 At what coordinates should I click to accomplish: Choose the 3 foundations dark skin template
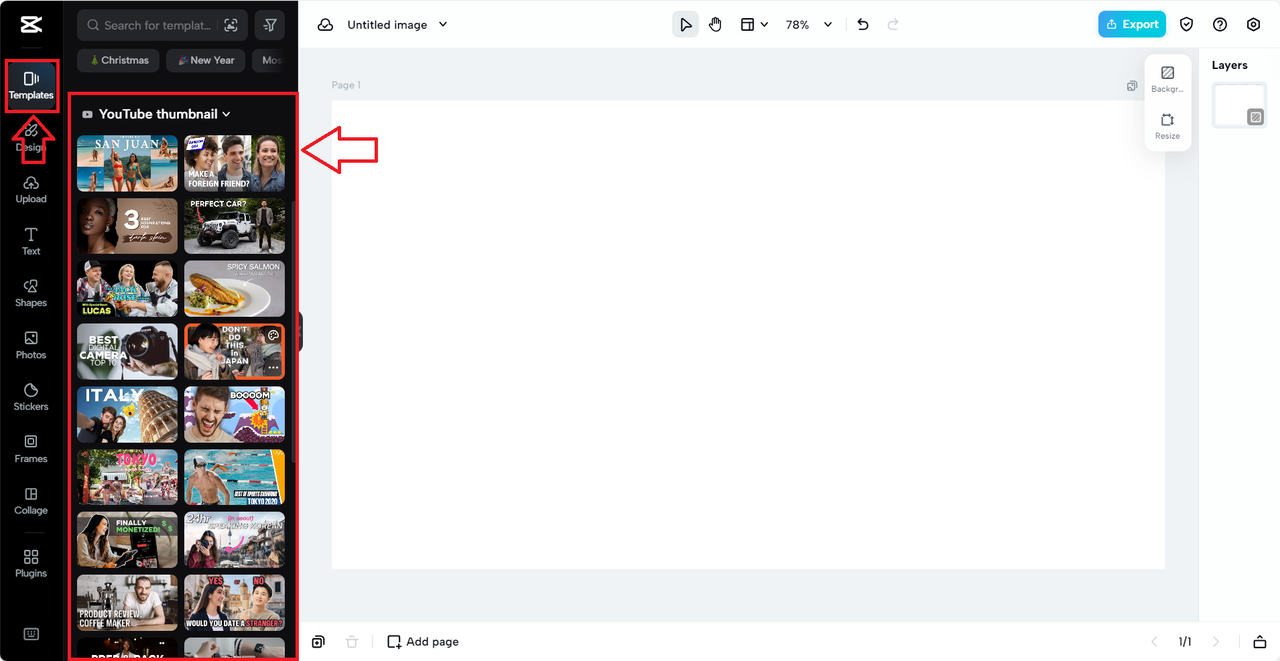click(127, 226)
